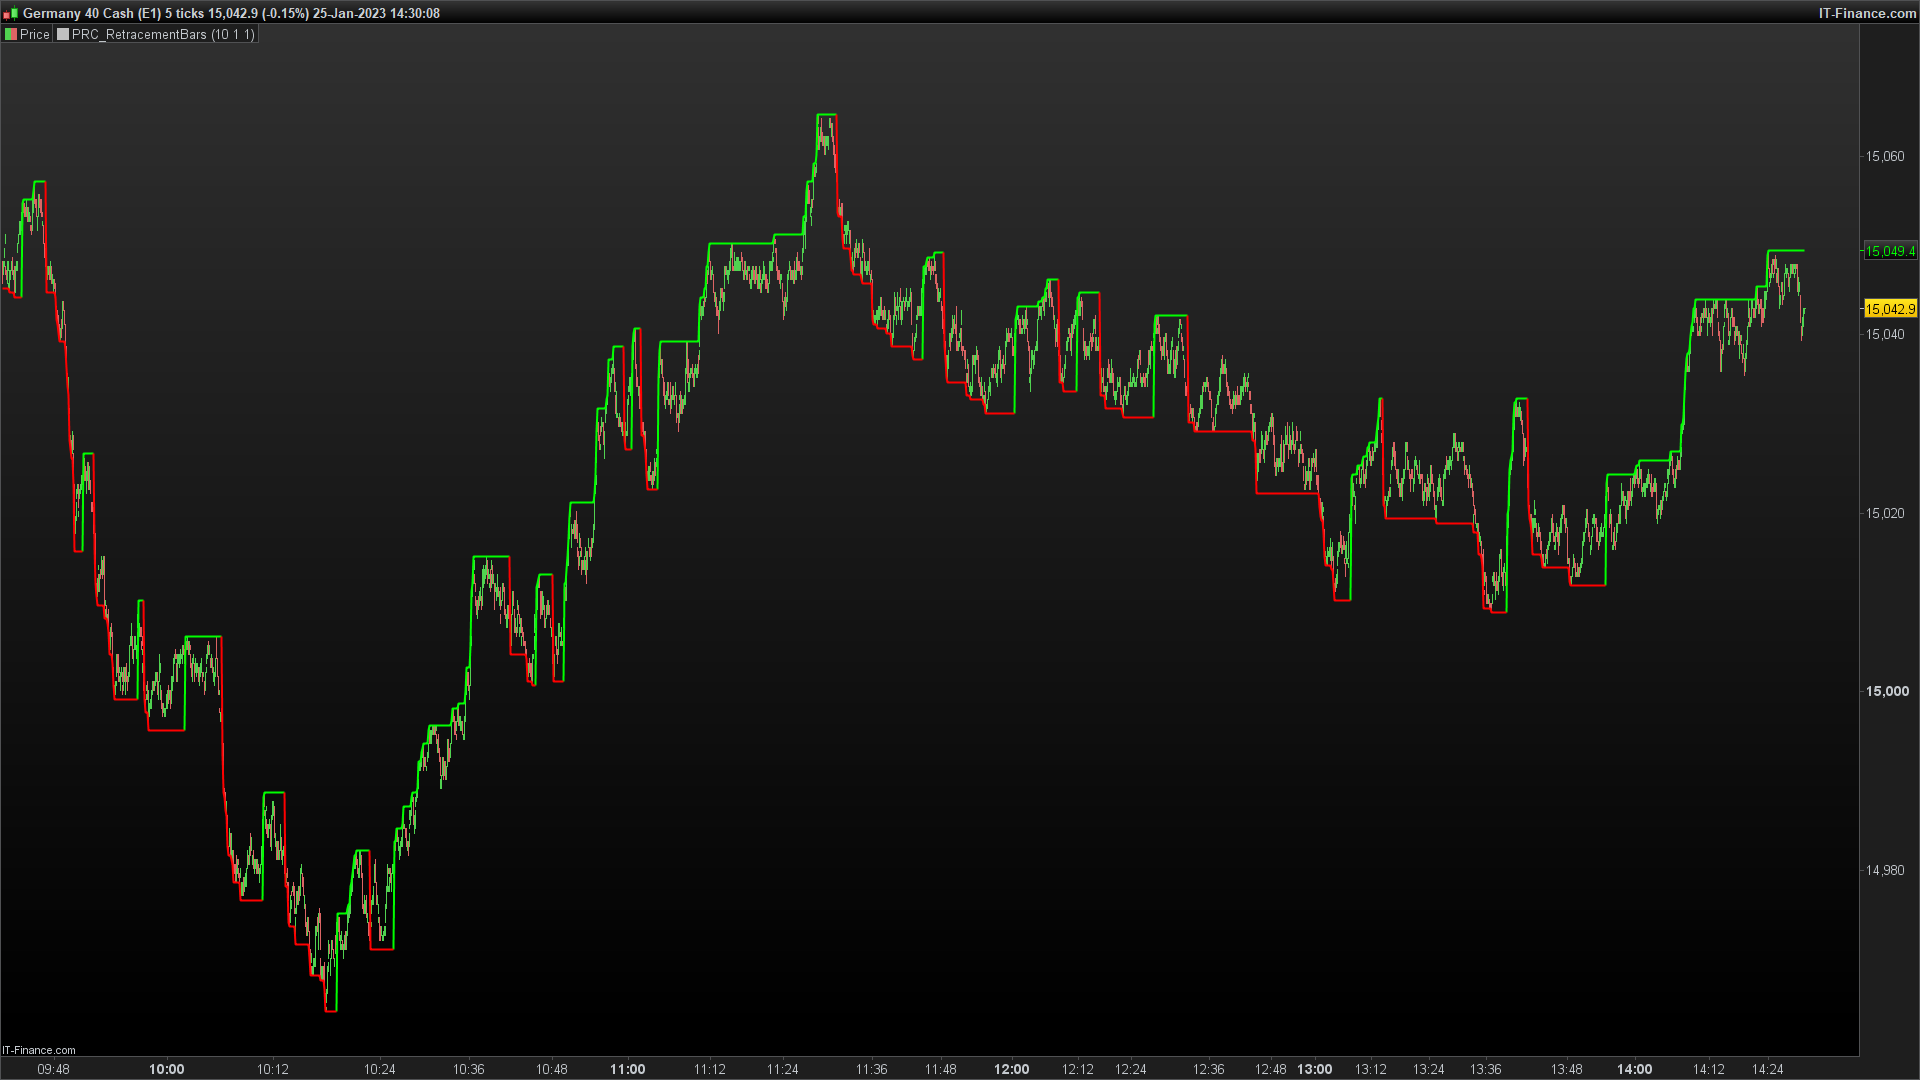Screen dimensions: 1920x1080
Task: Open the Price legend label settings
Action: (34, 34)
